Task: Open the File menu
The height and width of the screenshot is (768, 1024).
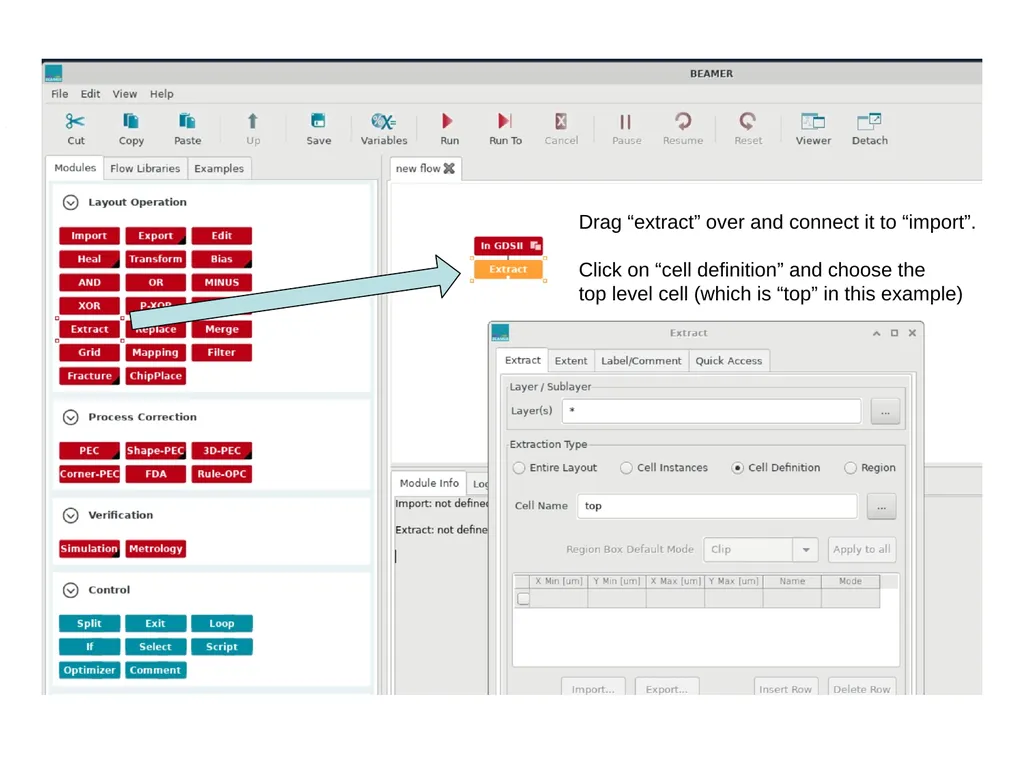Action: click(x=59, y=94)
